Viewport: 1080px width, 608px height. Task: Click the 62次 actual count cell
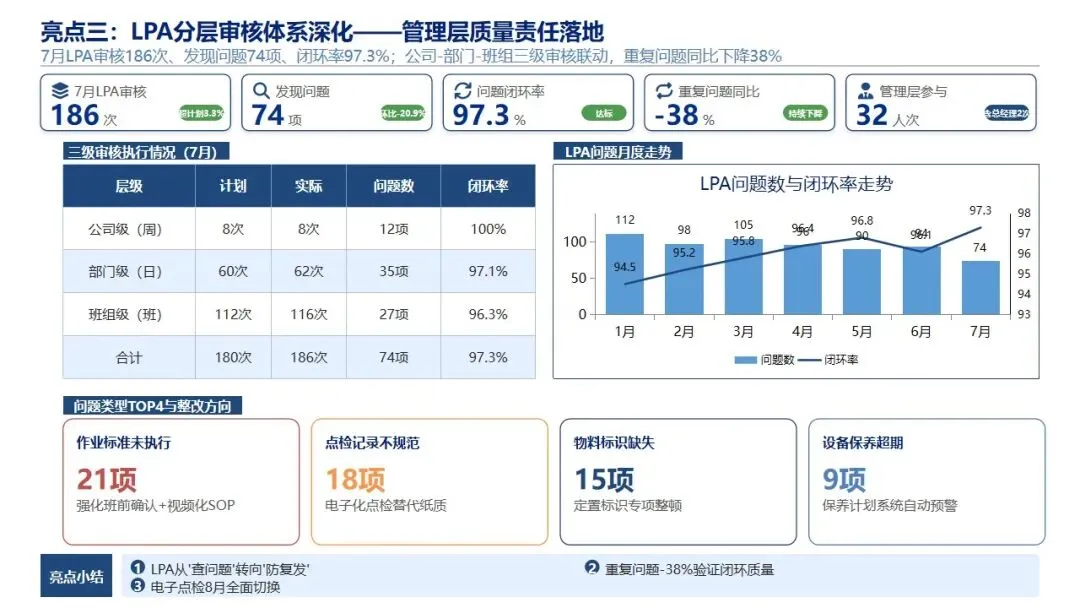coord(309,271)
